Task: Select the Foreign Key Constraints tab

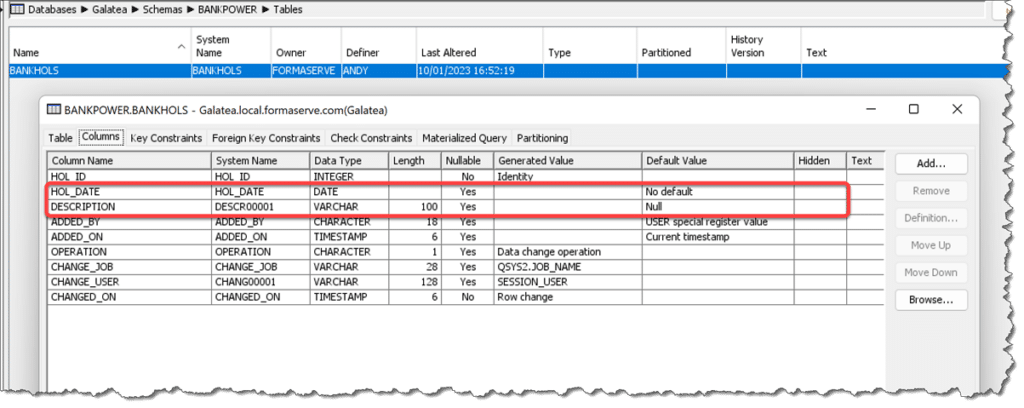Action: [x=266, y=138]
